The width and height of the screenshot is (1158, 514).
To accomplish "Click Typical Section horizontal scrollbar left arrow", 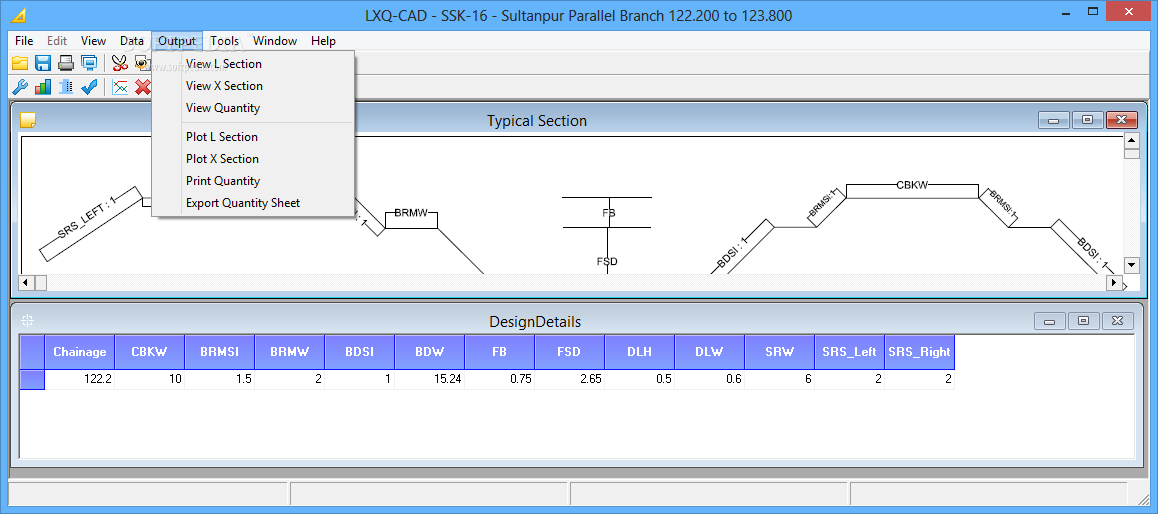I will tap(27, 282).
